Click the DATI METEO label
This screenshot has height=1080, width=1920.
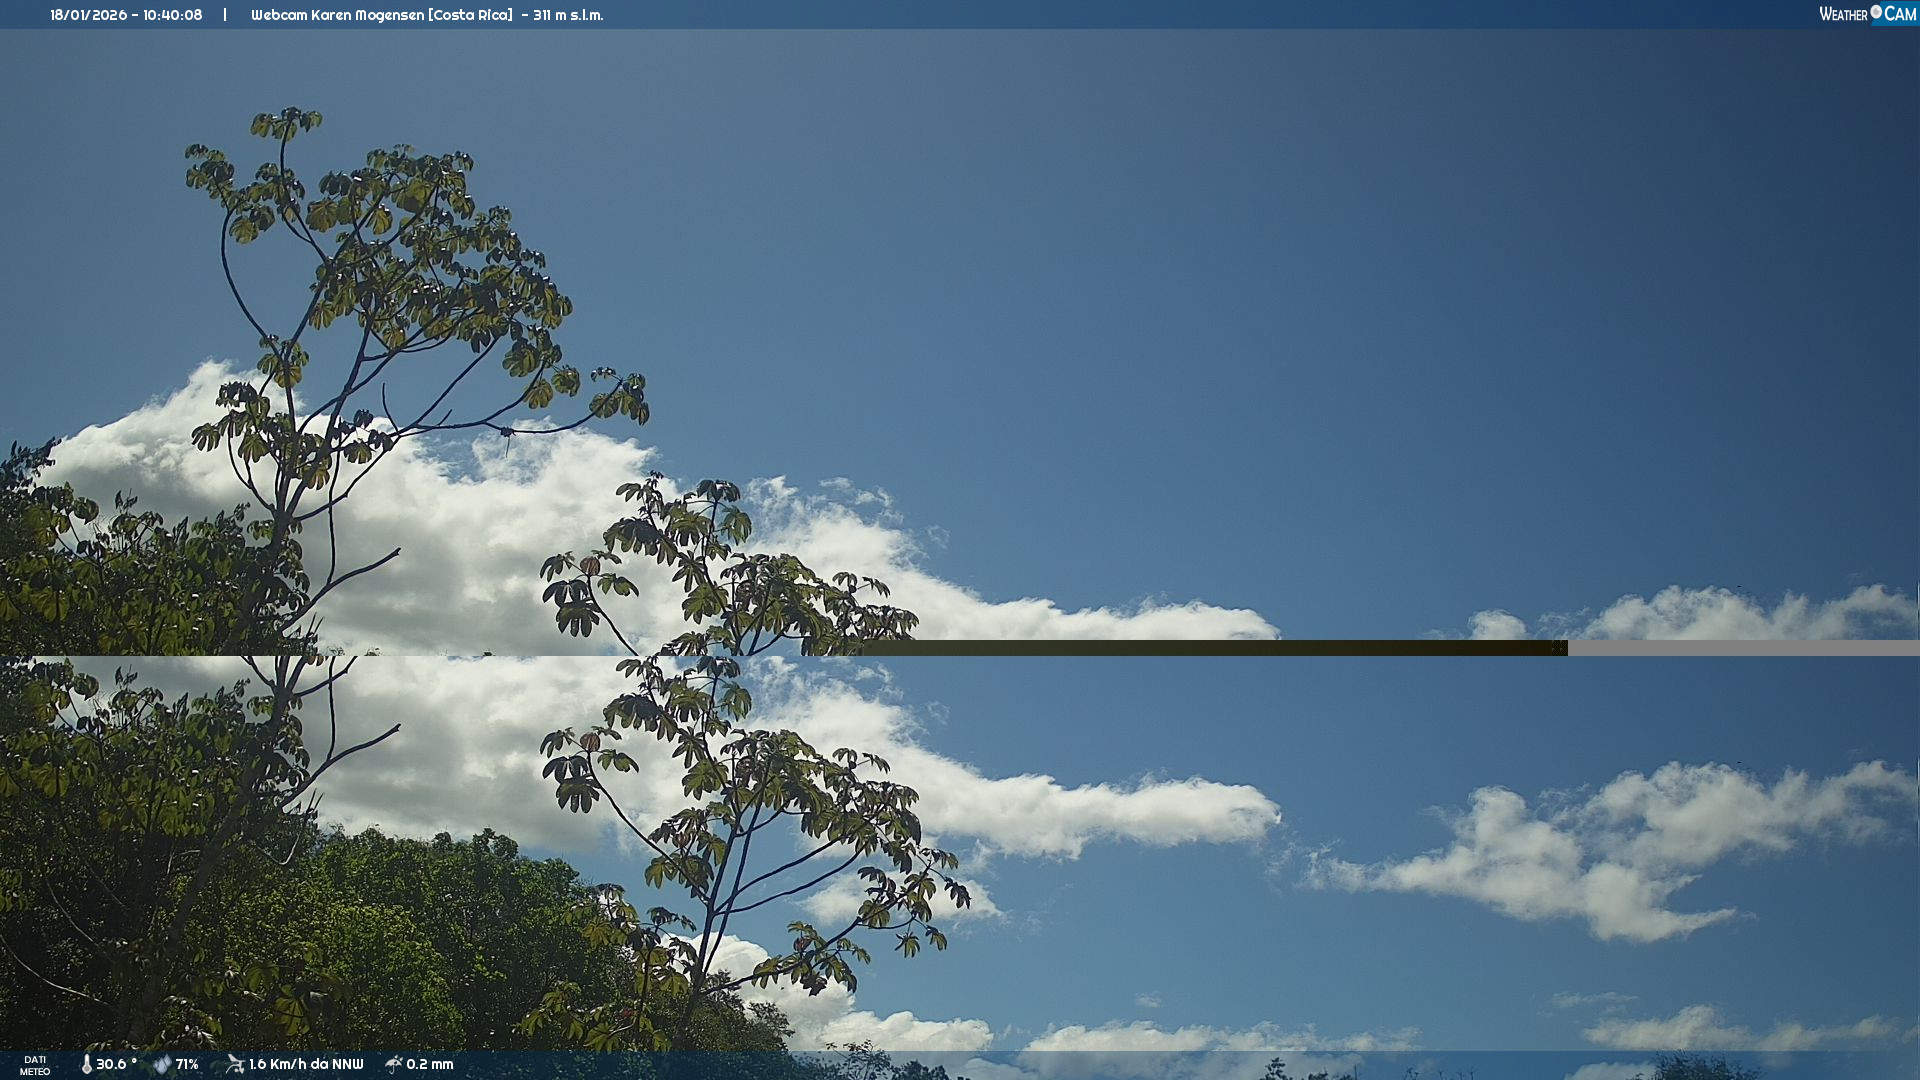(35, 1065)
